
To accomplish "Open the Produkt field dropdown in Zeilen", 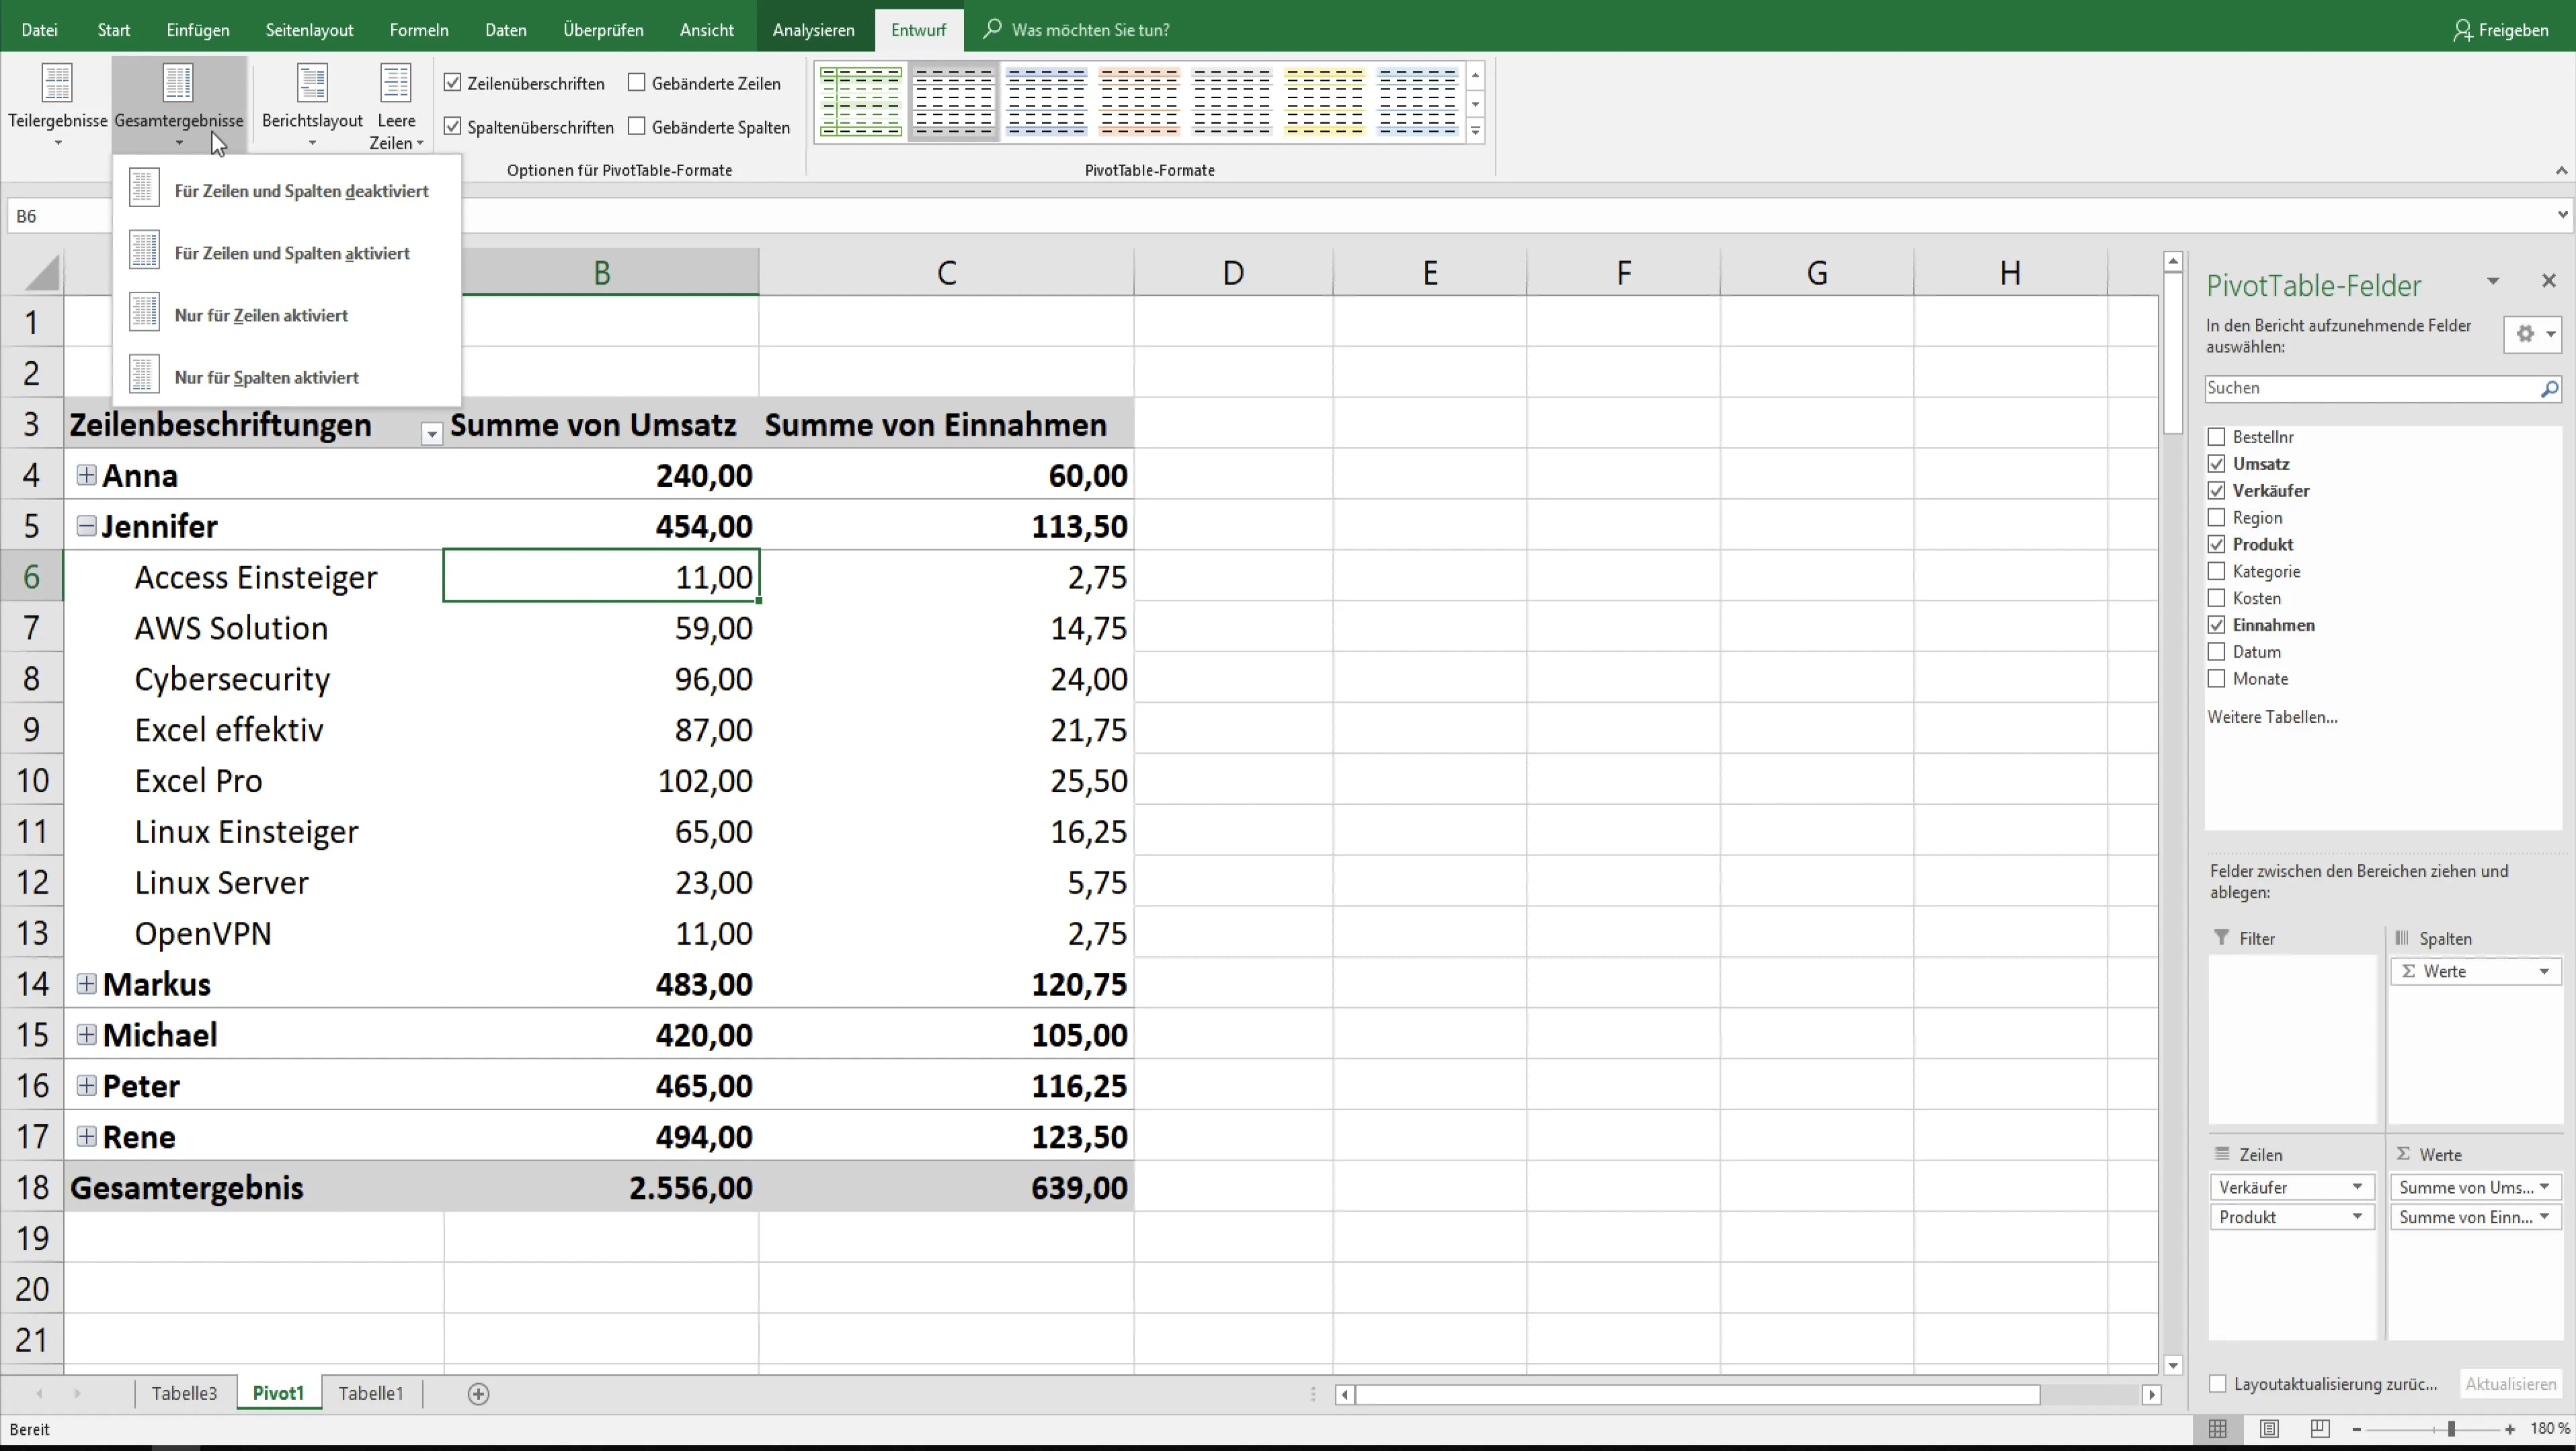I will (x=2357, y=1217).
